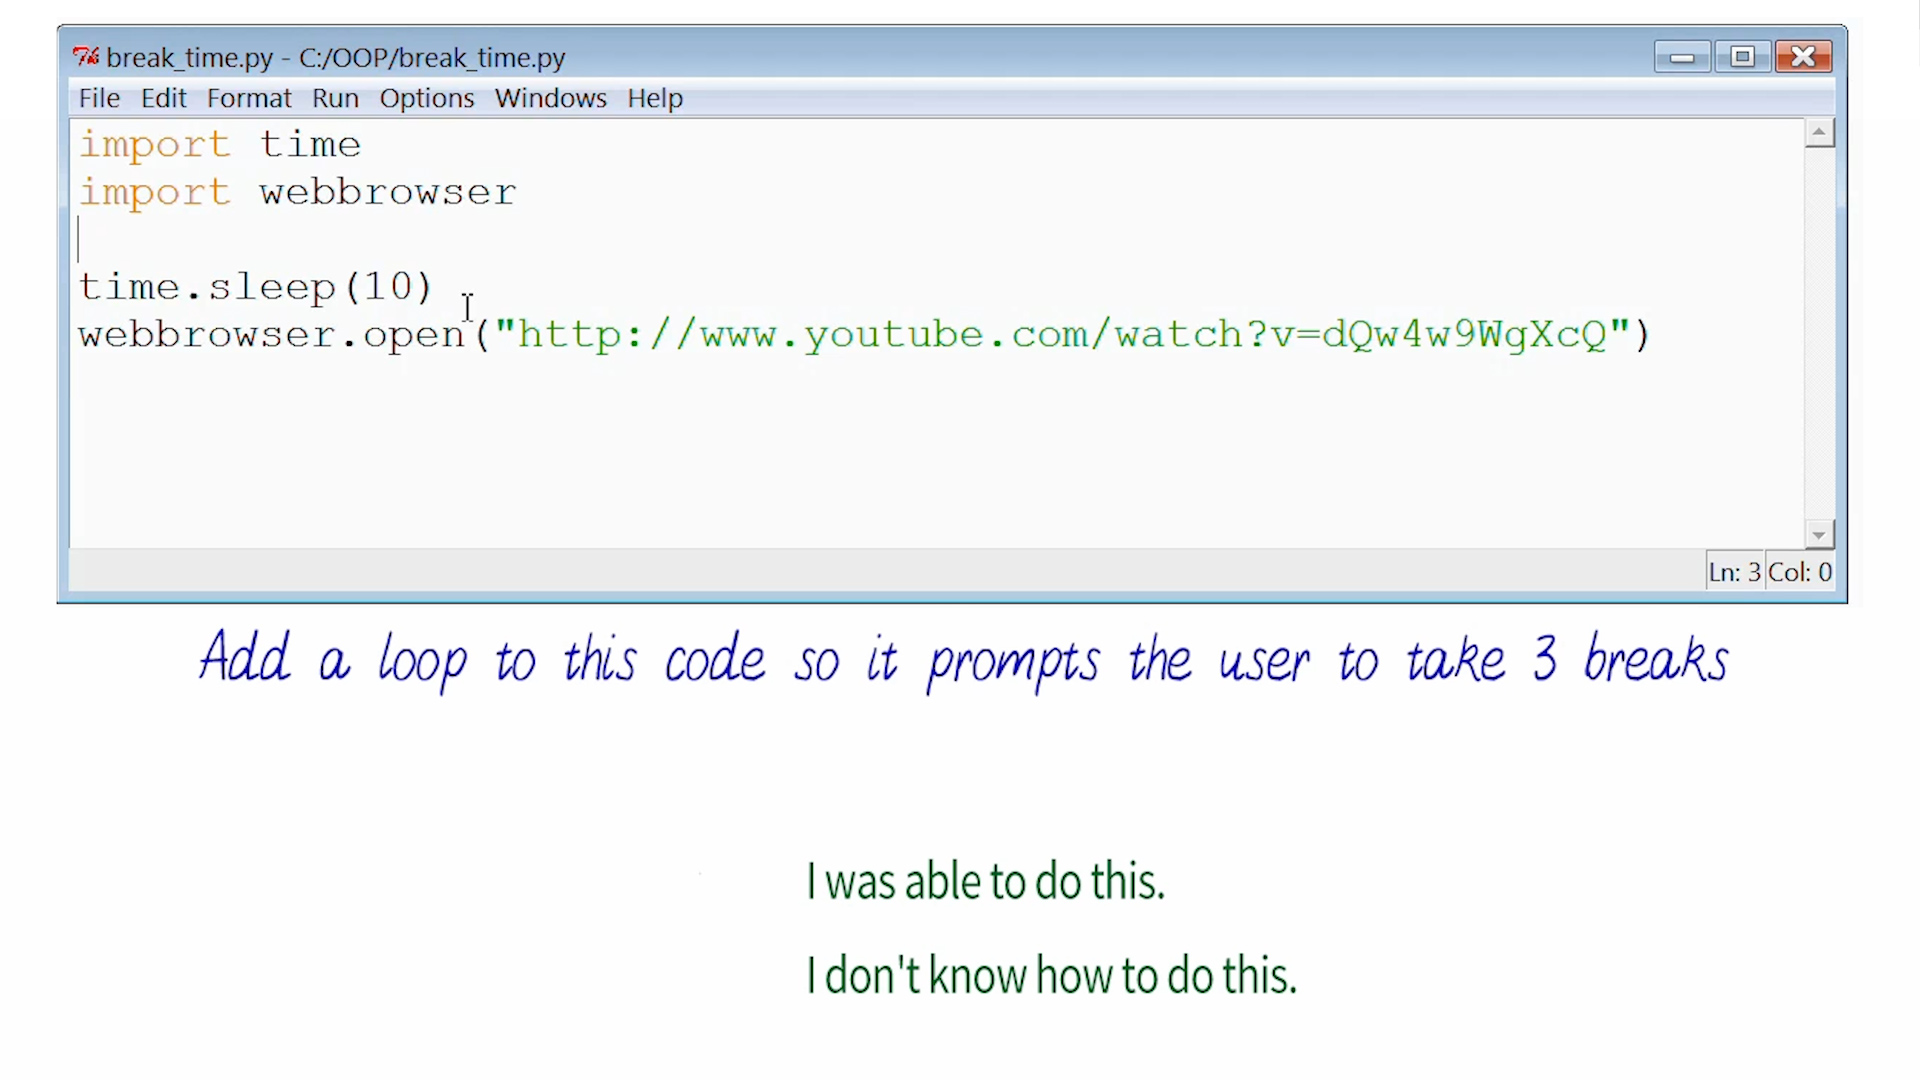Click the scrollbar up arrow

1819,133
